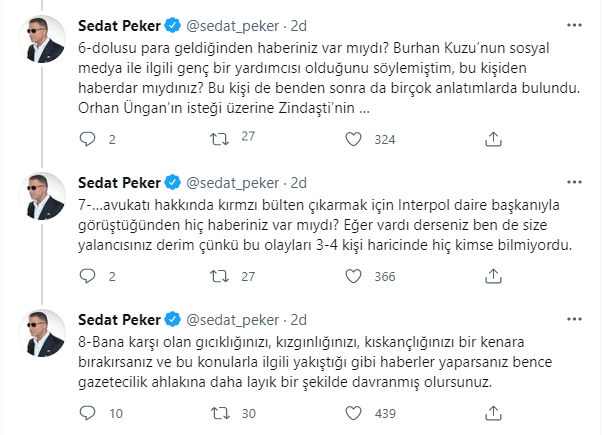Open @sedat_peker handle on the second tweet
The width and height of the screenshot is (602, 435).
click(232, 183)
